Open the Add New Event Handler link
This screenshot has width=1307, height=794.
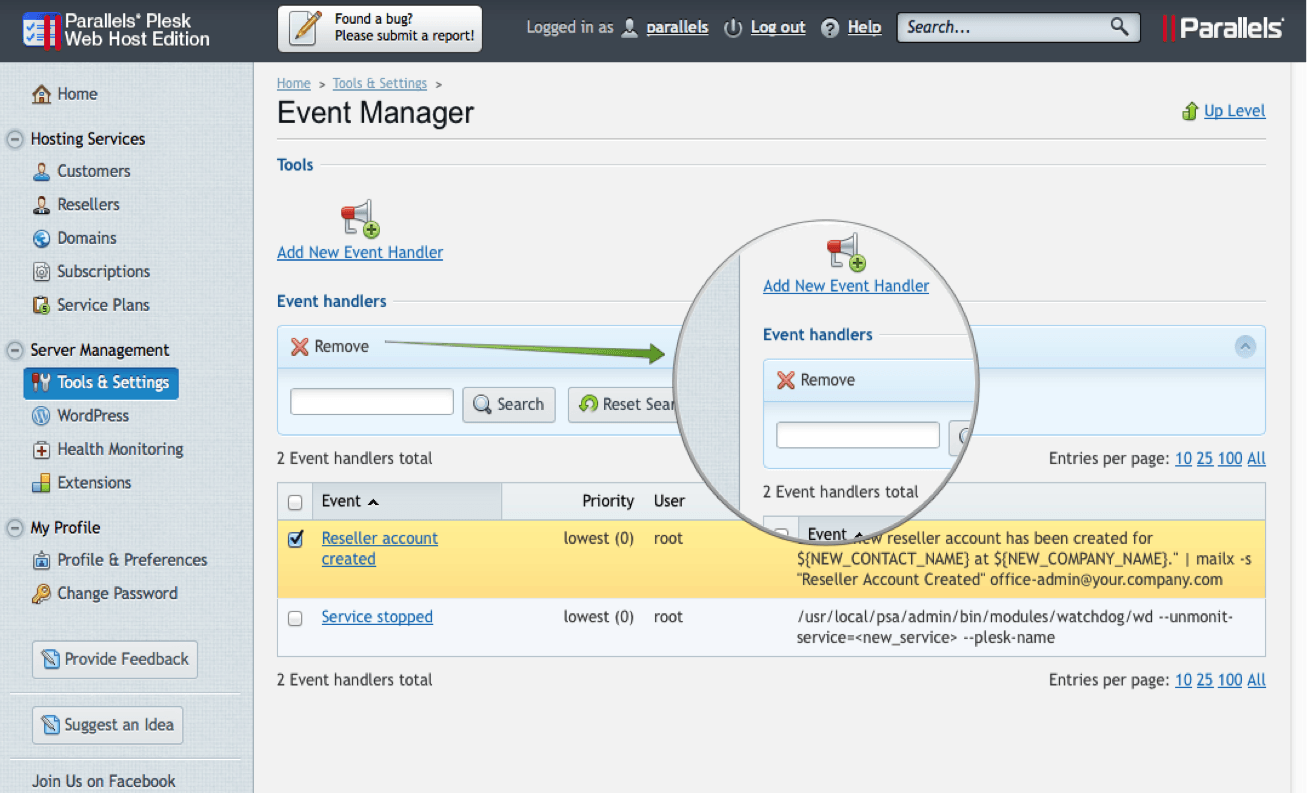360,253
